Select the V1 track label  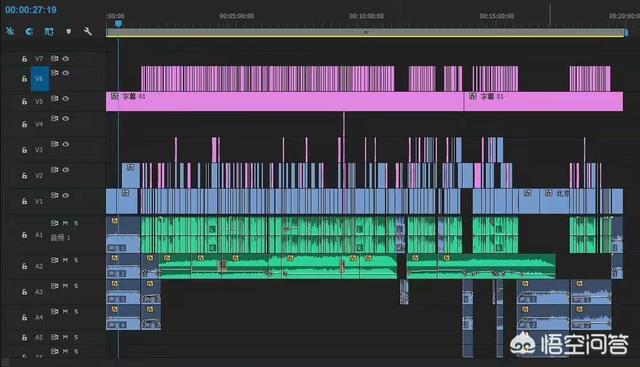point(39,201)
